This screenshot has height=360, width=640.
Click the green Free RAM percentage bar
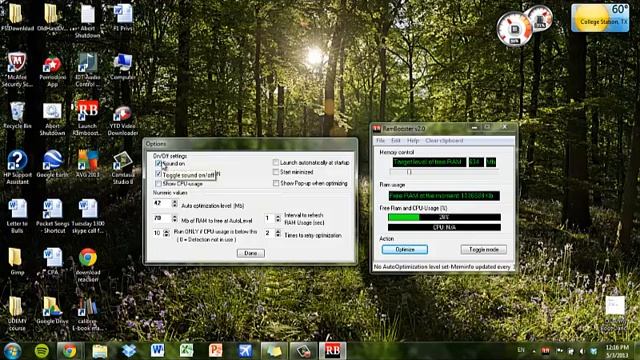coord(444,217)
